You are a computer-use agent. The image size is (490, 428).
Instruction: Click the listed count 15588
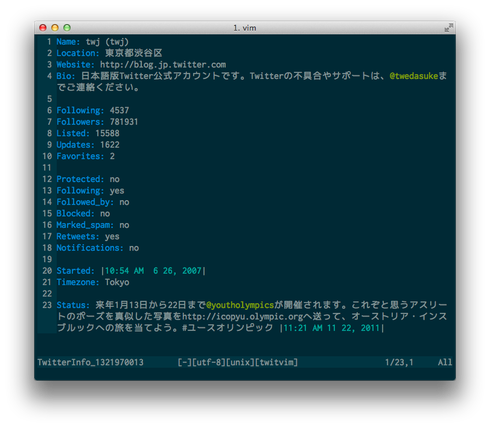(107, 133)
